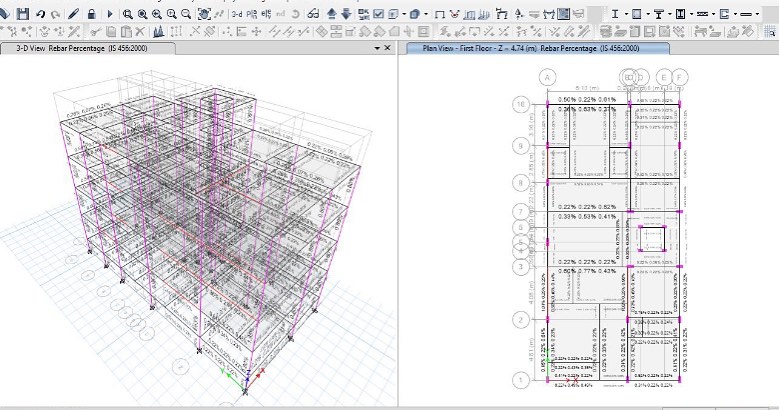Expand the I-section frame properties dropdown
This screenshot has width=779, height=410.
tap(627, 14)
